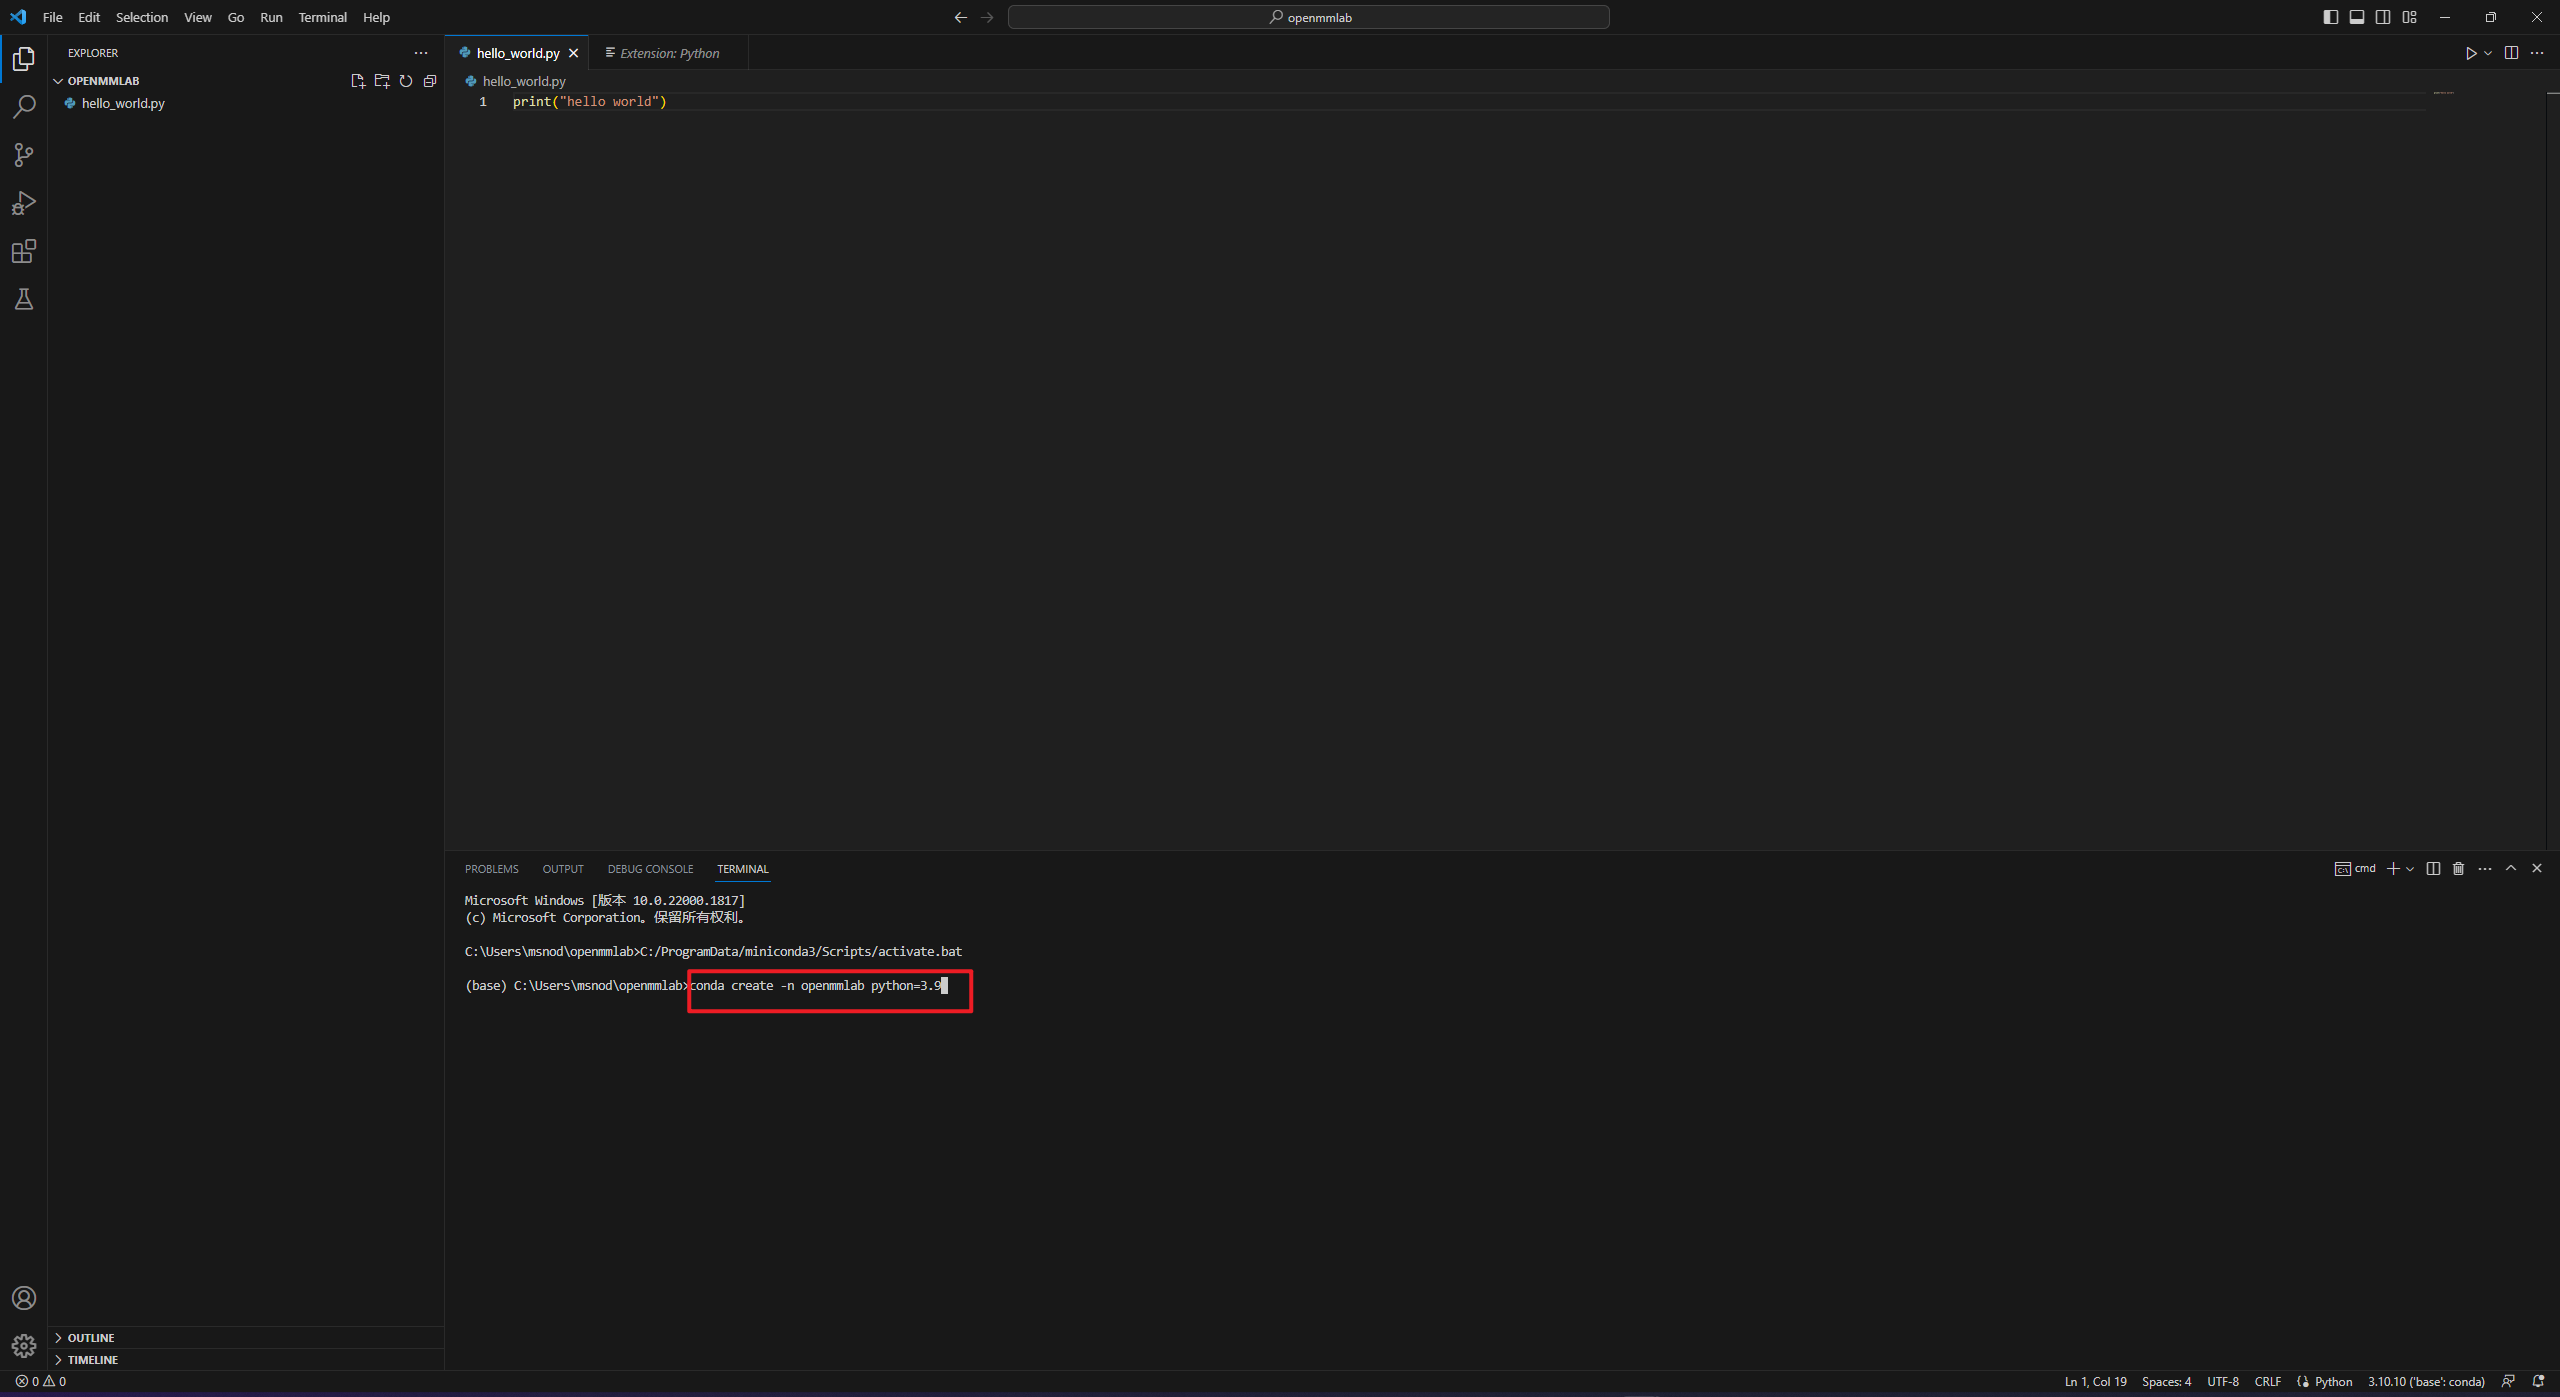Screen dimensions: 2560x1397
Task: Open the Terminal menu
Action: pos(322,17)
